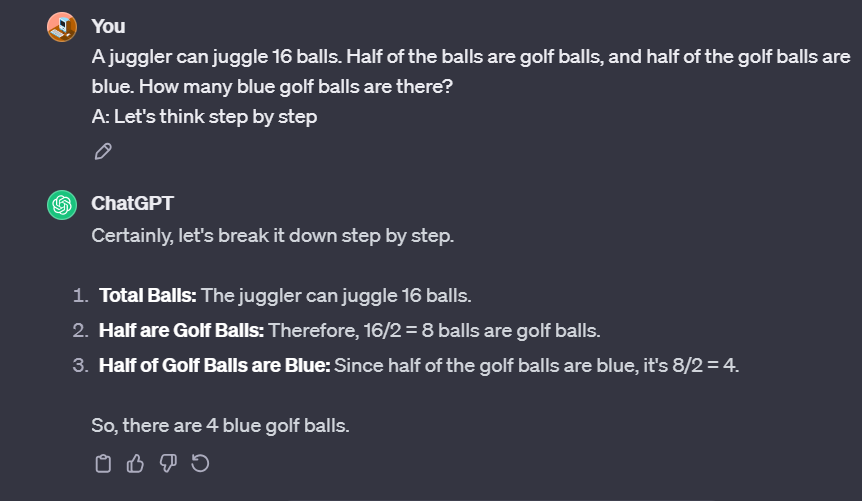
Task: Click the bold "Half are Golf Balls:" heading
Action: 181,331
